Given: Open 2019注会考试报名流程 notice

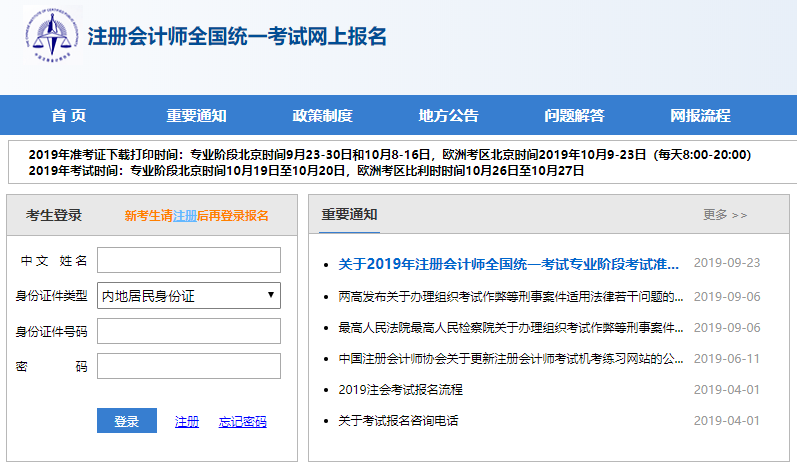Looking at the screenshot, I should coord(401,390).
